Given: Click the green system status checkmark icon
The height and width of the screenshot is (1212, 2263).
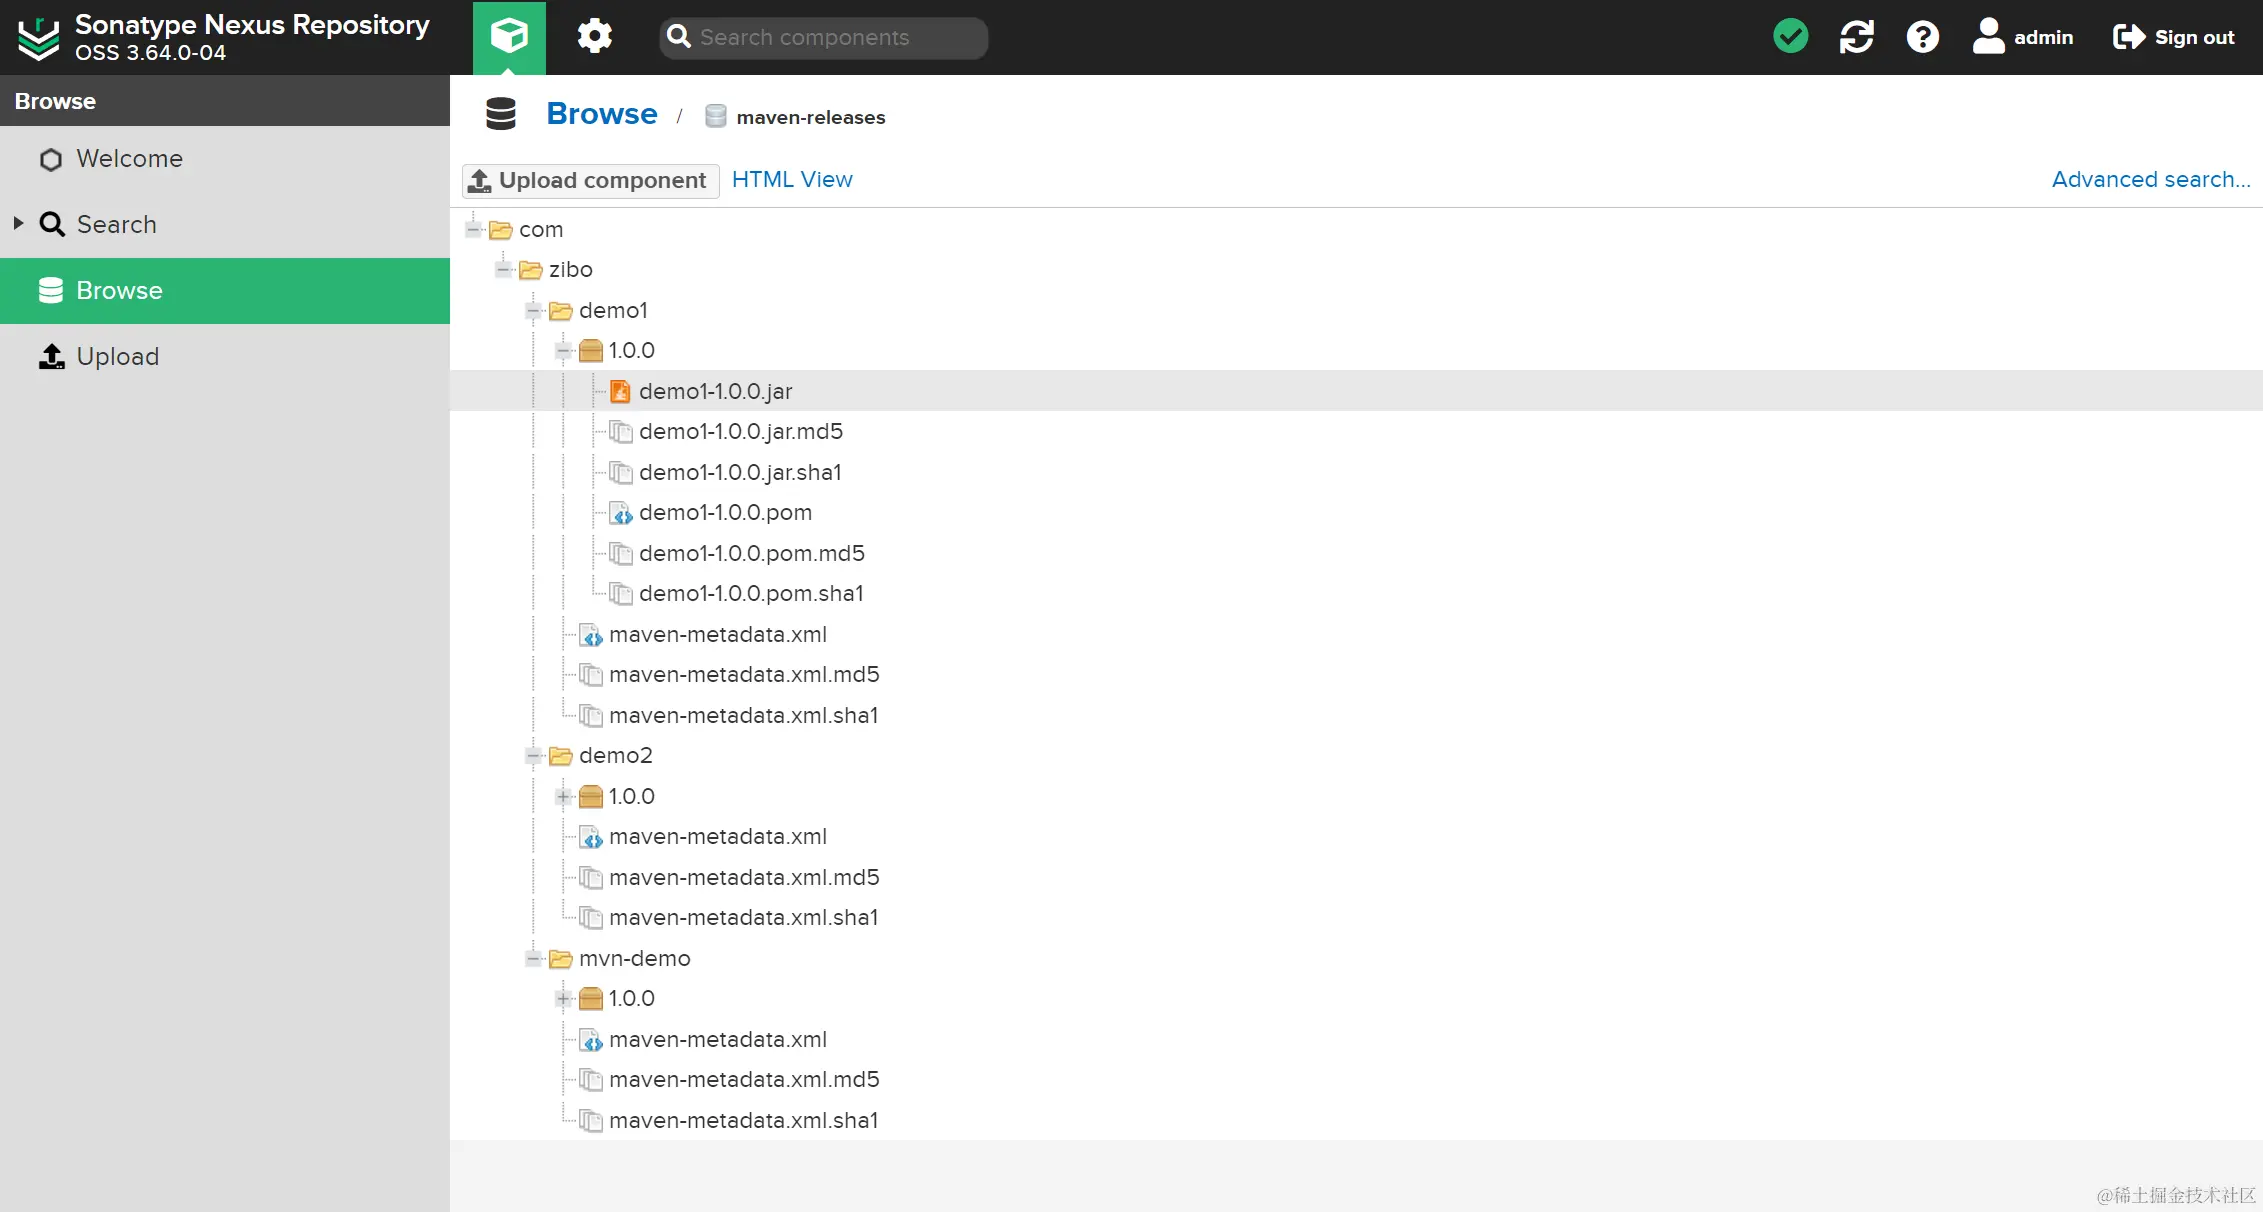Looking at the screenshot, I should click(1790, 37).
